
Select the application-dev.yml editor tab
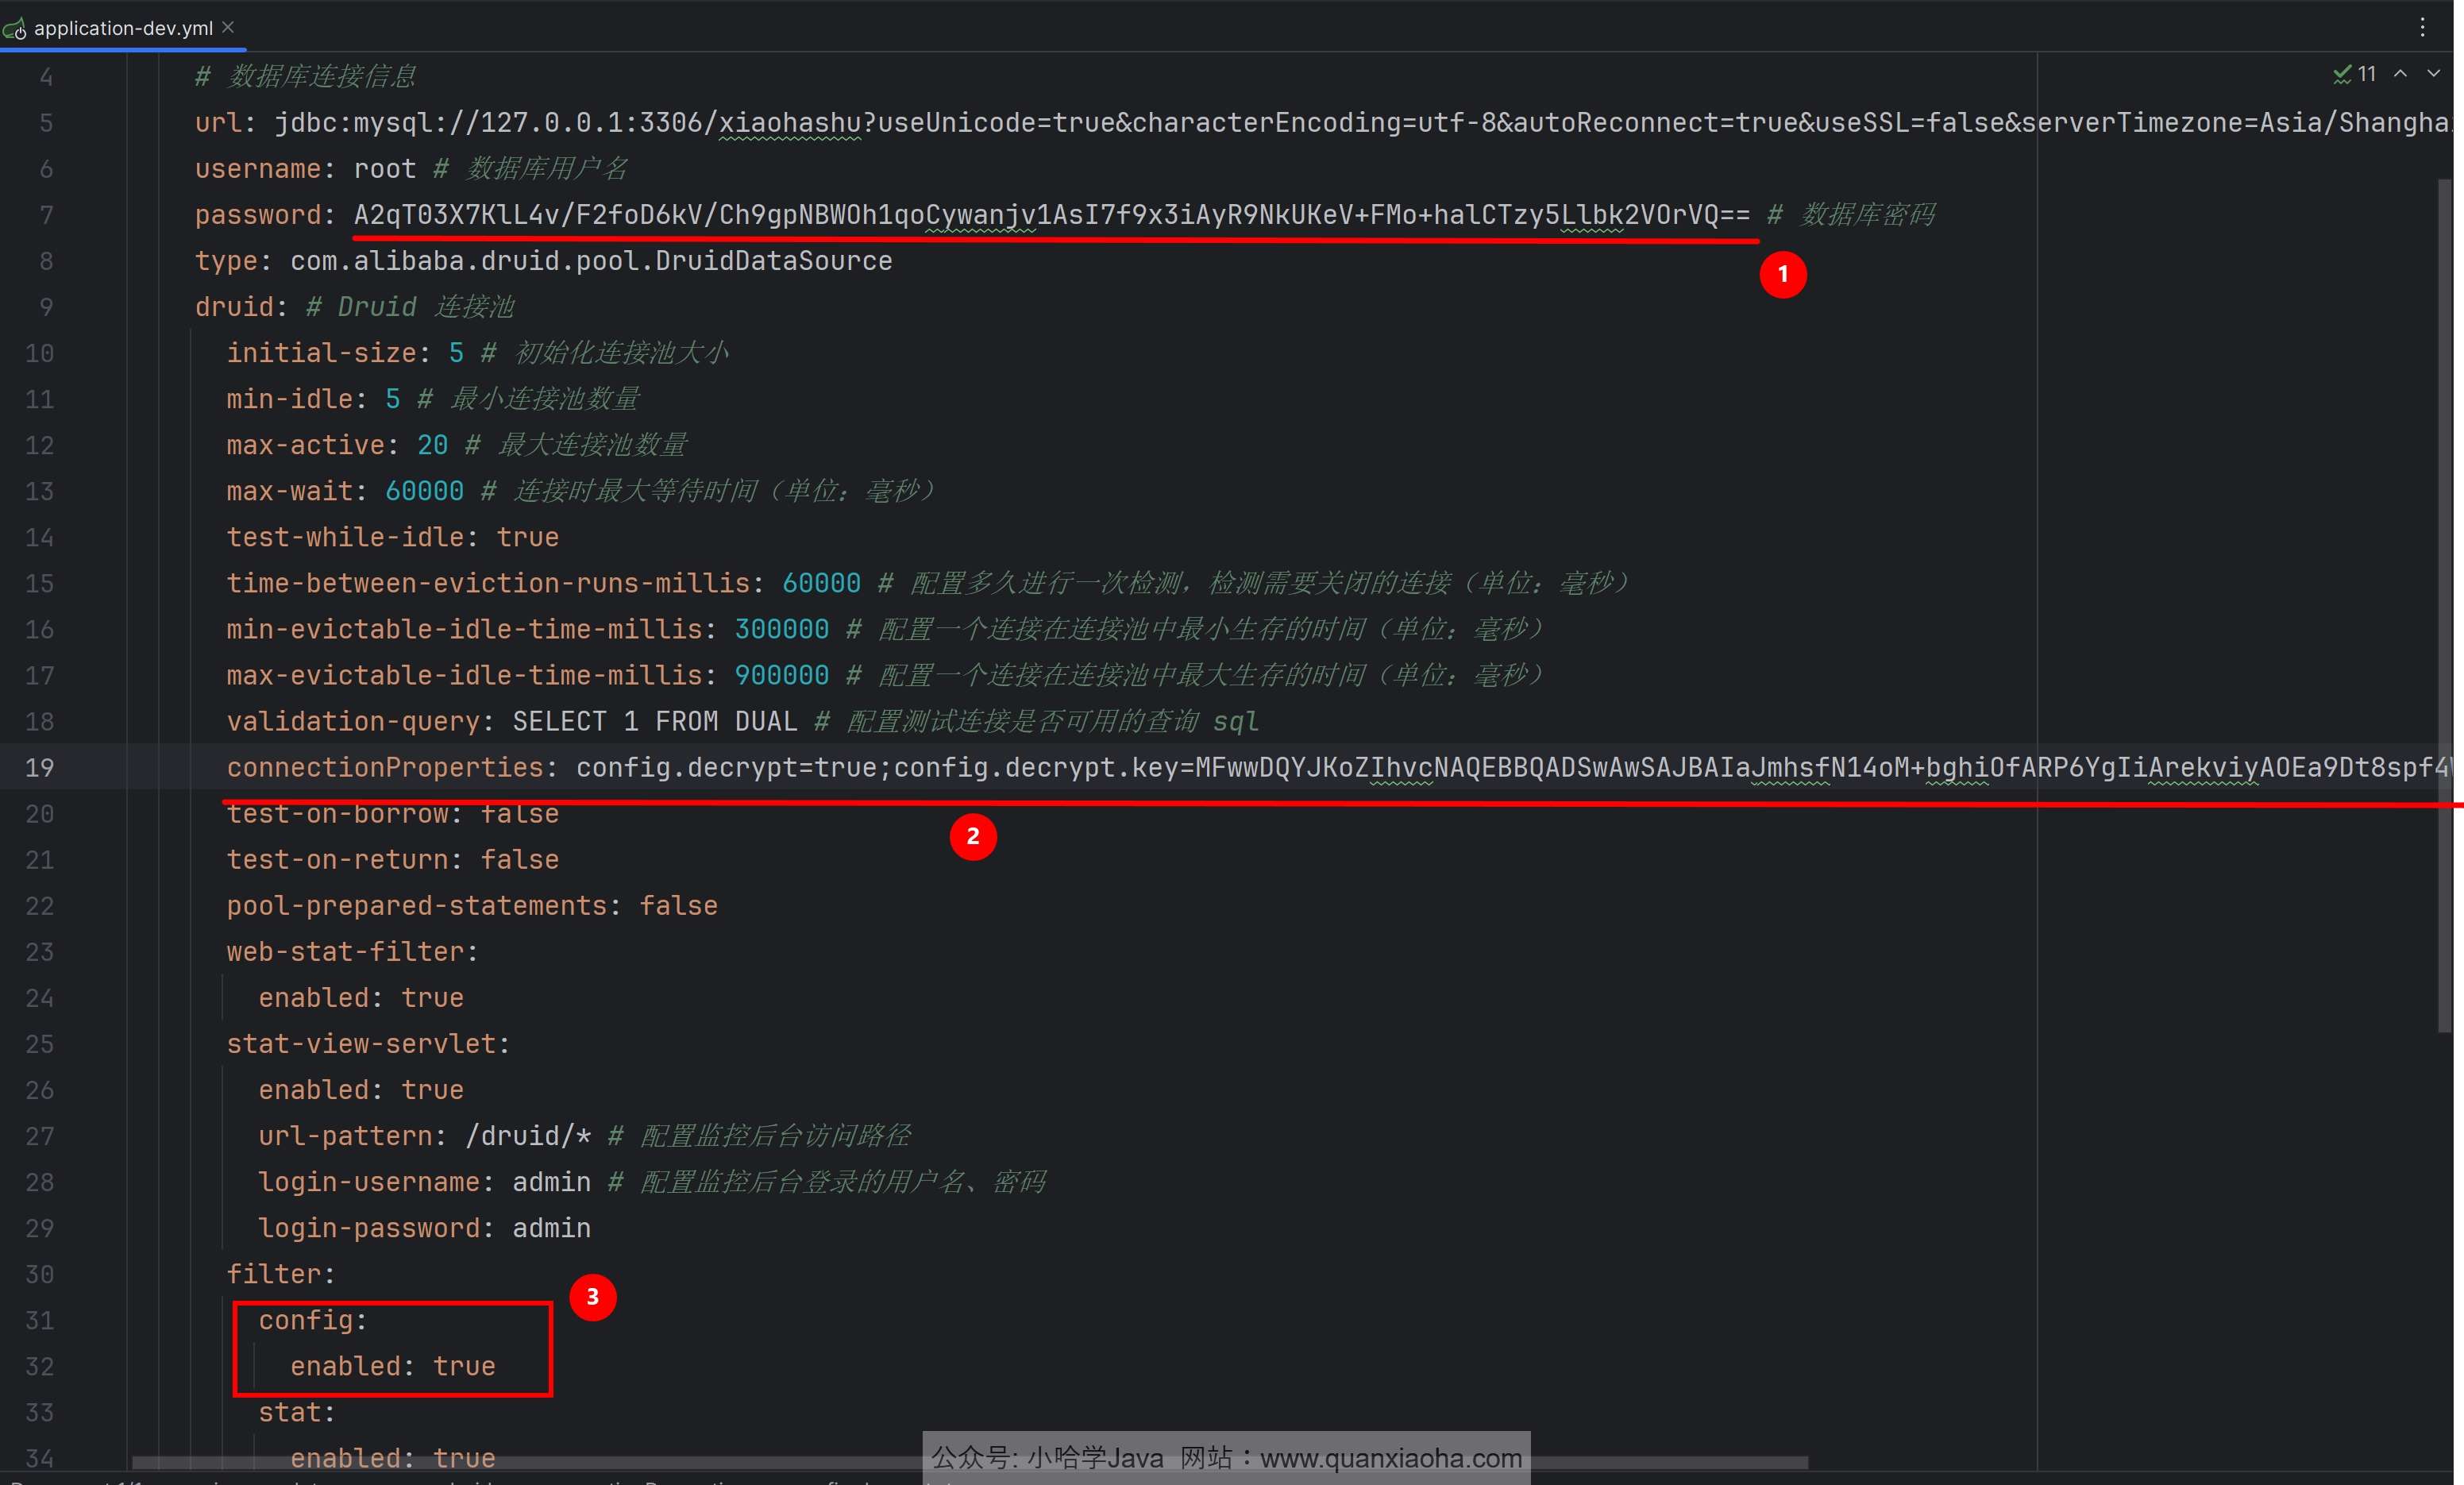point(123,28)
